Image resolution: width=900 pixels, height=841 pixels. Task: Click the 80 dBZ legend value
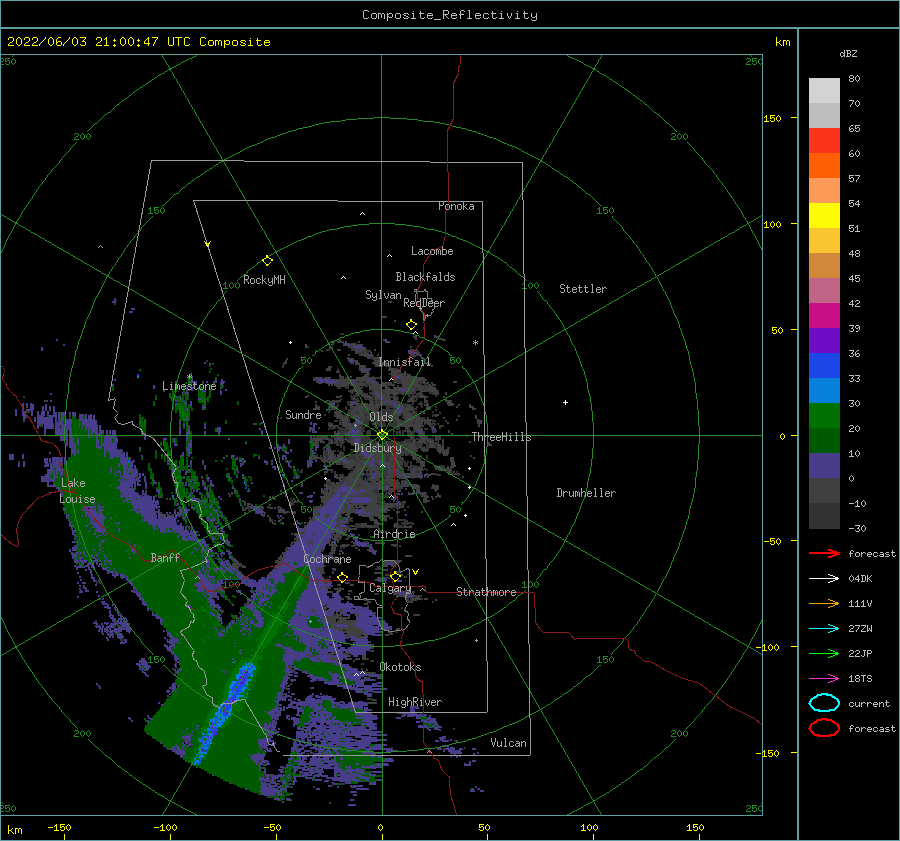coord(854,78)
